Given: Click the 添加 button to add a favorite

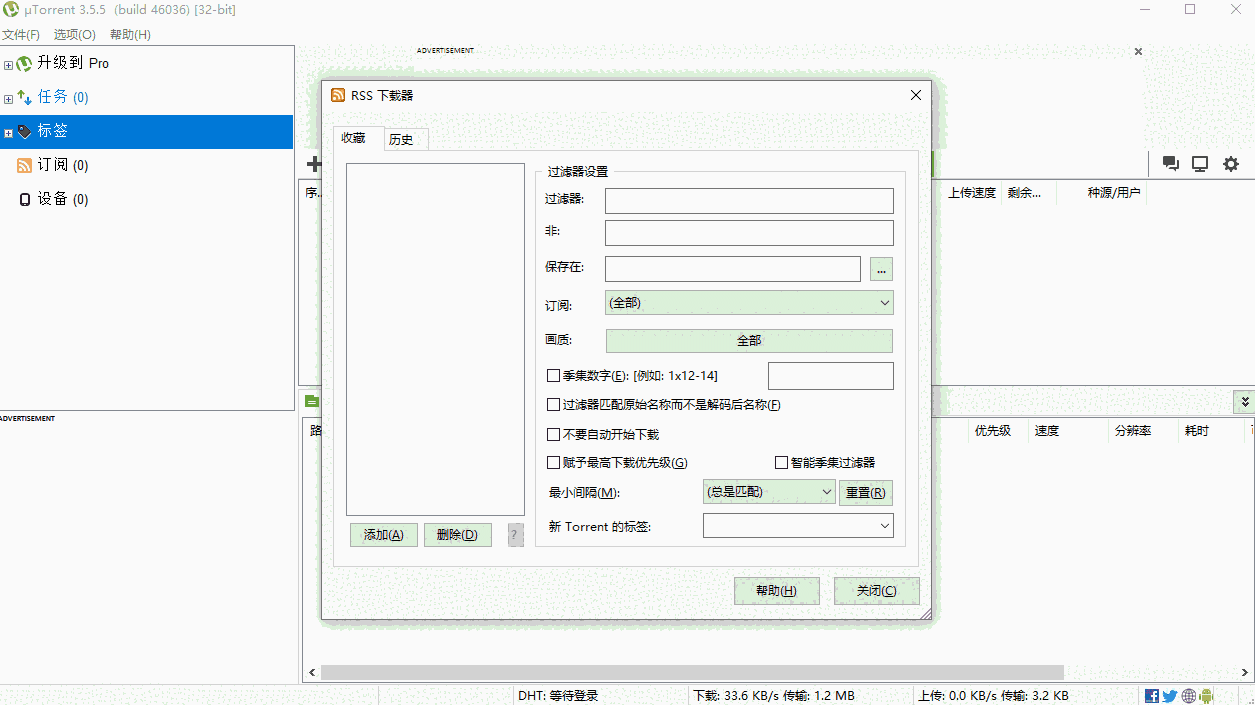Looking at the screenshot, I should tap(383, 534).
